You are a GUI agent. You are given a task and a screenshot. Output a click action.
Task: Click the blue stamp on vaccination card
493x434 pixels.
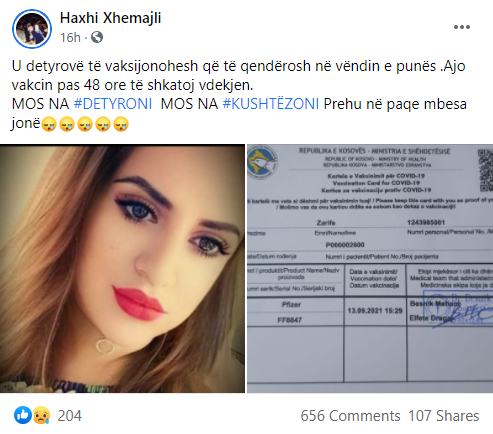tap(458, 307)
